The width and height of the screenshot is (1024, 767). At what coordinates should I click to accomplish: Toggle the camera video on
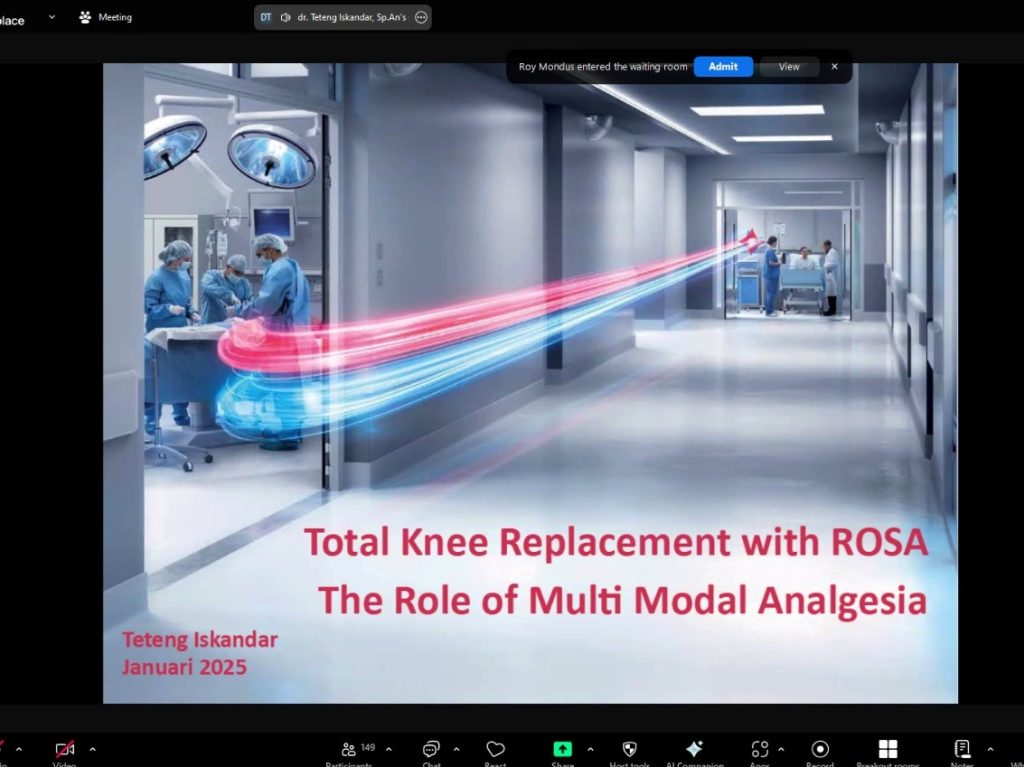[65, 750]
